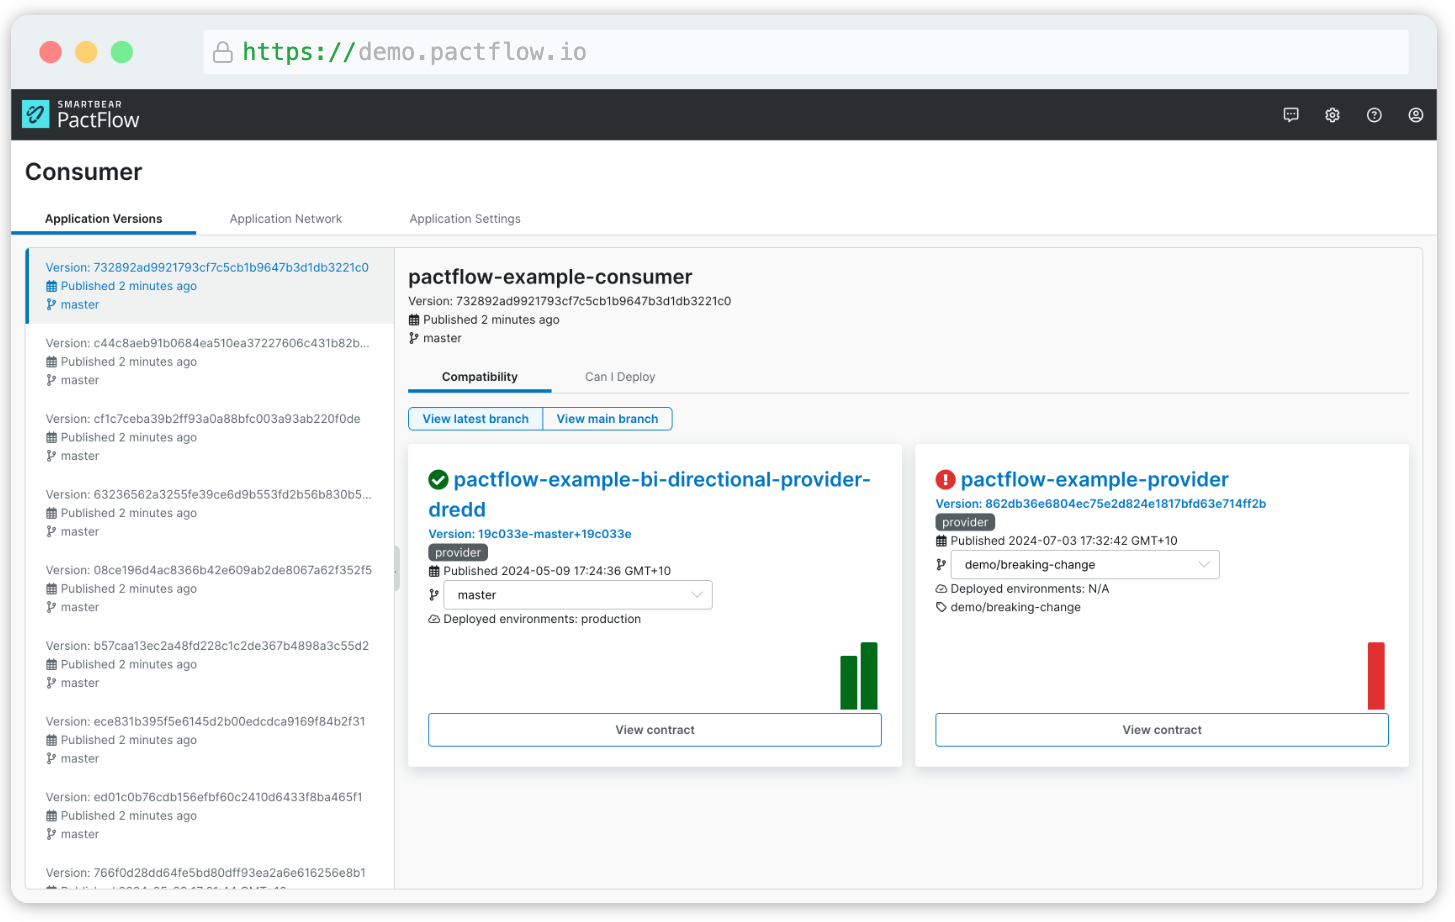This screenshot has width=1455, height=922.
Task: Select the Compatibility tab
Action: click(480, 377)
